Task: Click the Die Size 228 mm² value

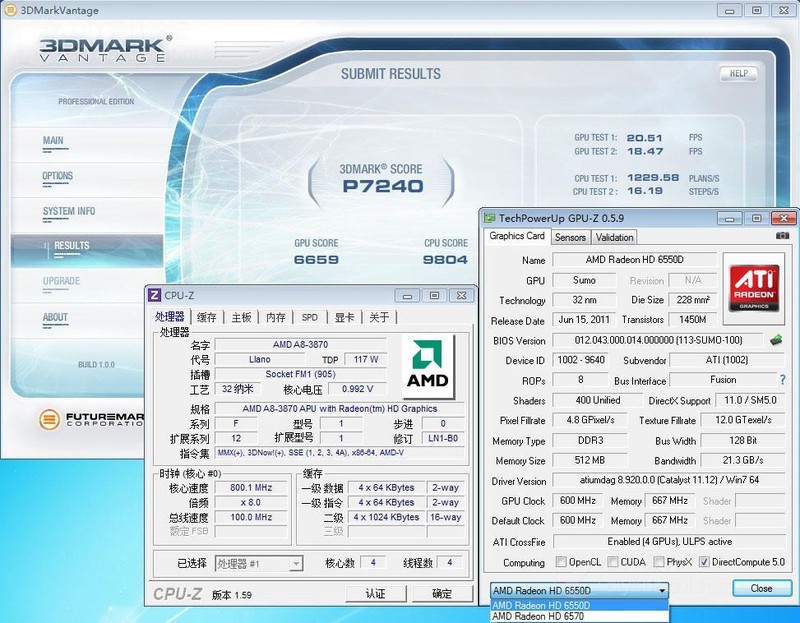Action: coord(693,300)
